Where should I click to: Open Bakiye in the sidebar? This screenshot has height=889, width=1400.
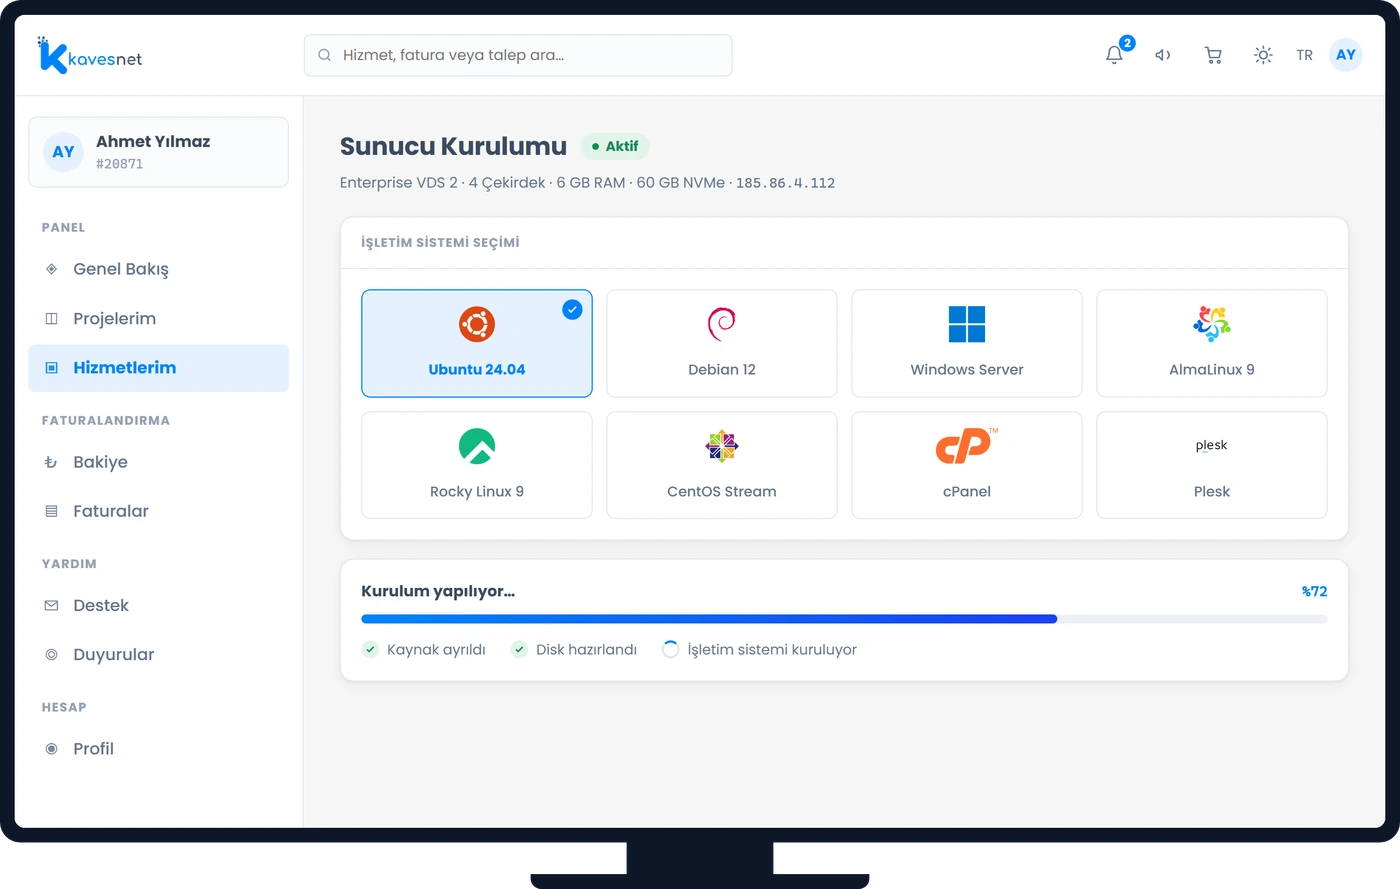158,462
